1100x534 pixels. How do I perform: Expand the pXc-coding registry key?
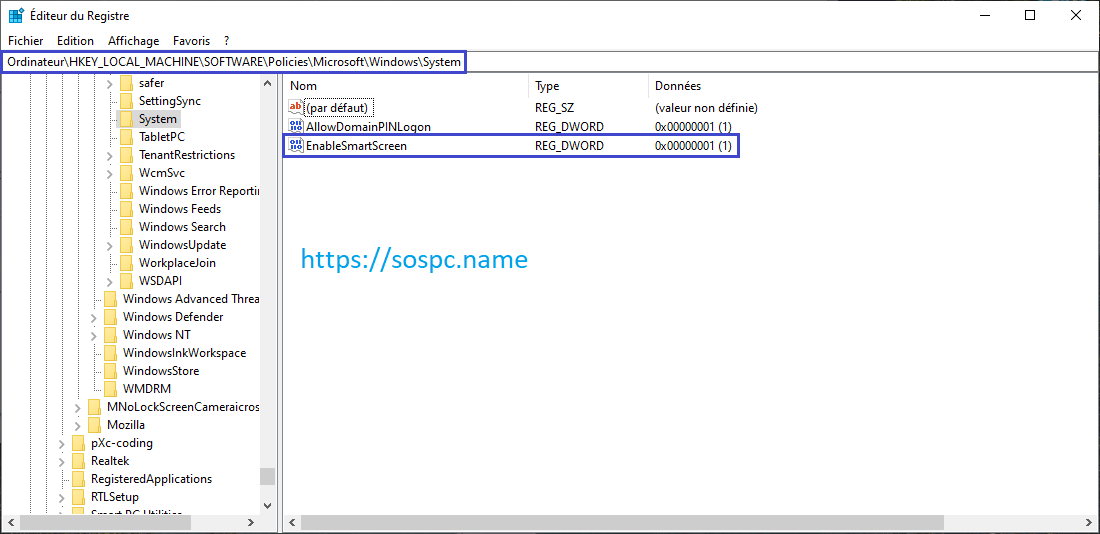pos(61,443)
